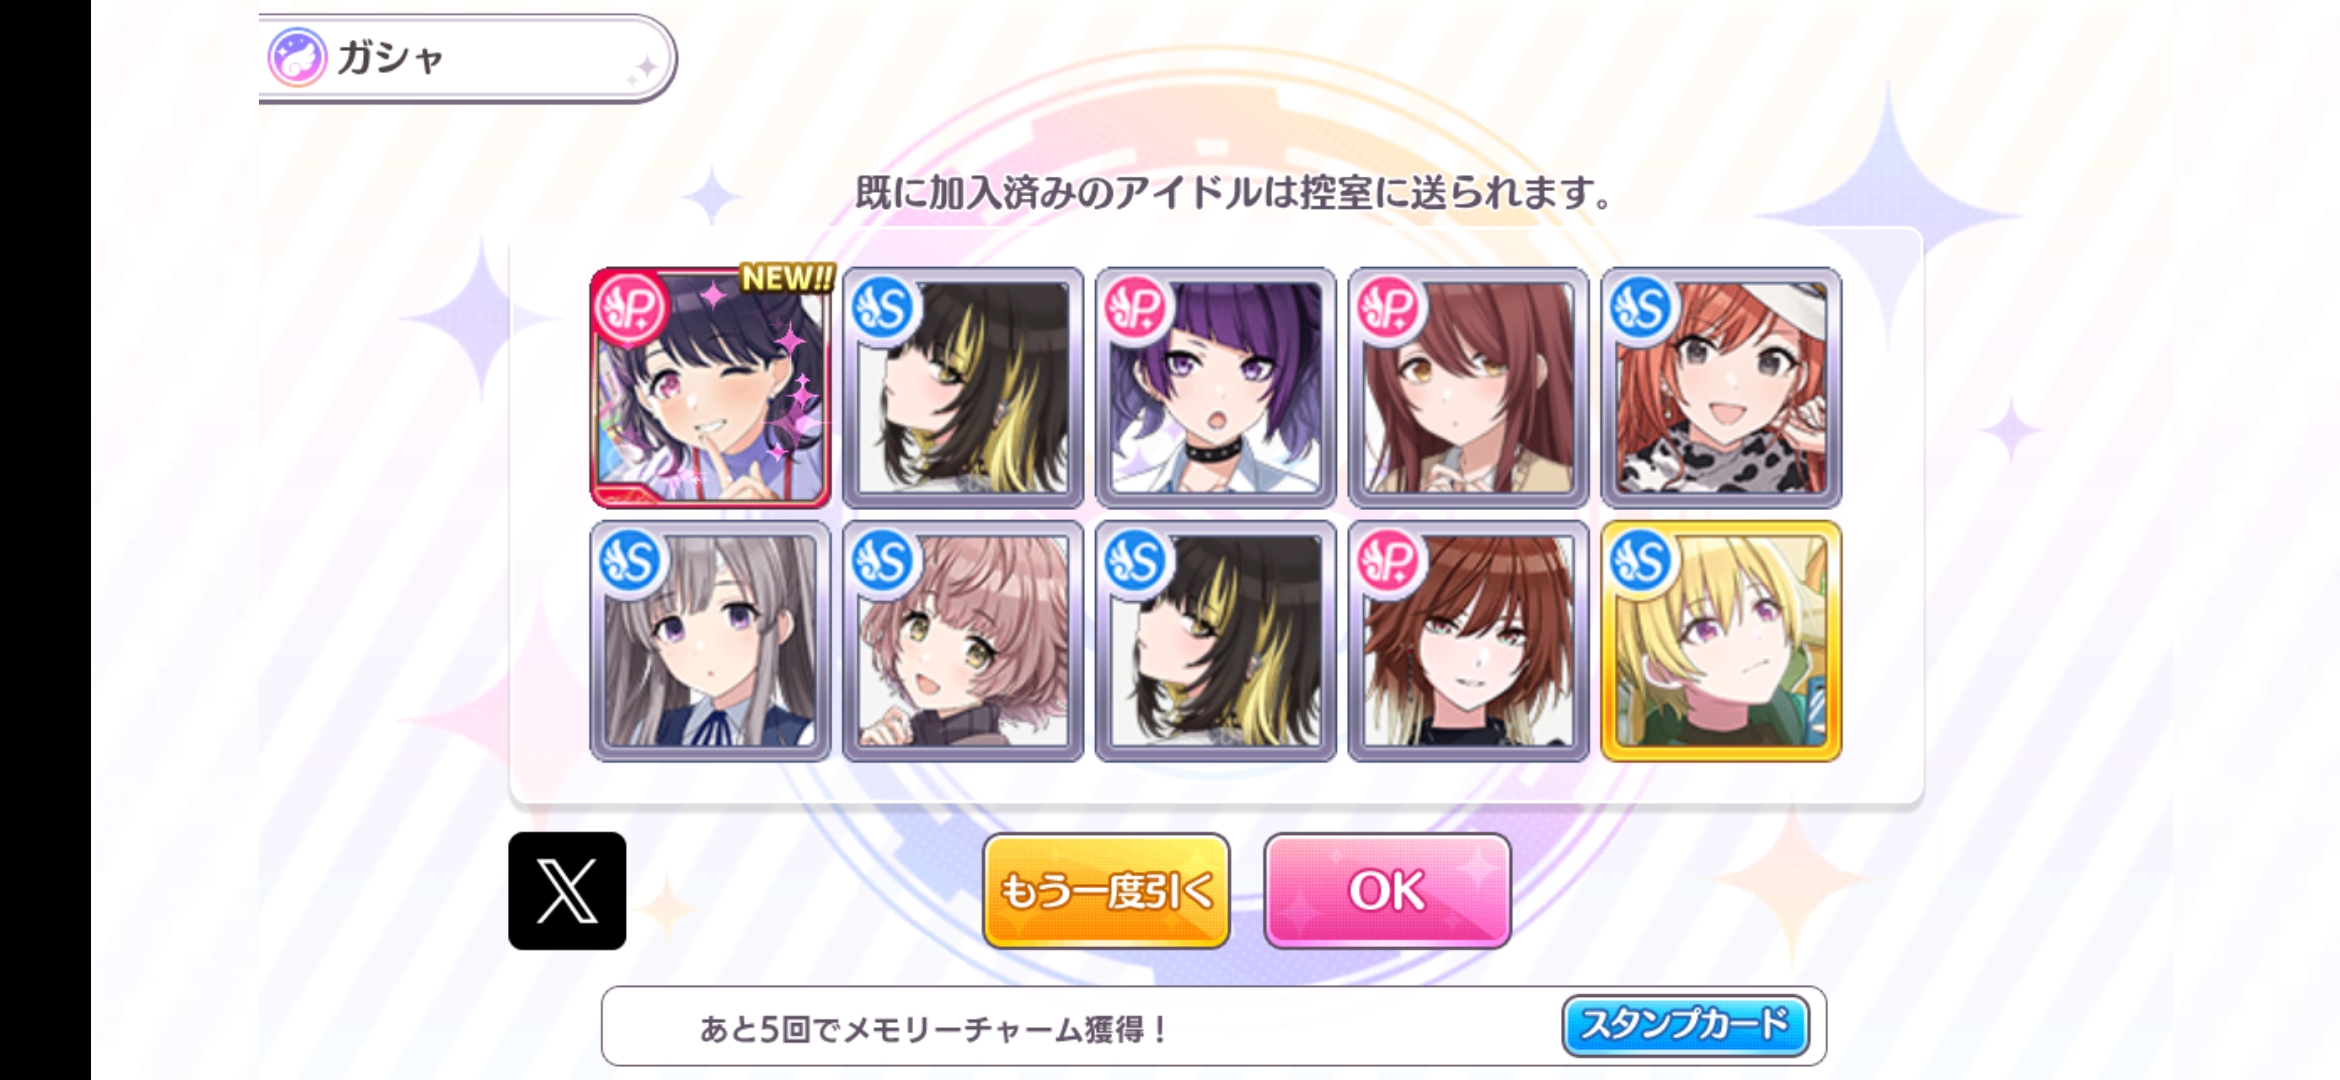The height and width of the screenshot is (1080, 2340).
Task: Select the short brown-haired idol in bottom row
Action: point(1468,641)
